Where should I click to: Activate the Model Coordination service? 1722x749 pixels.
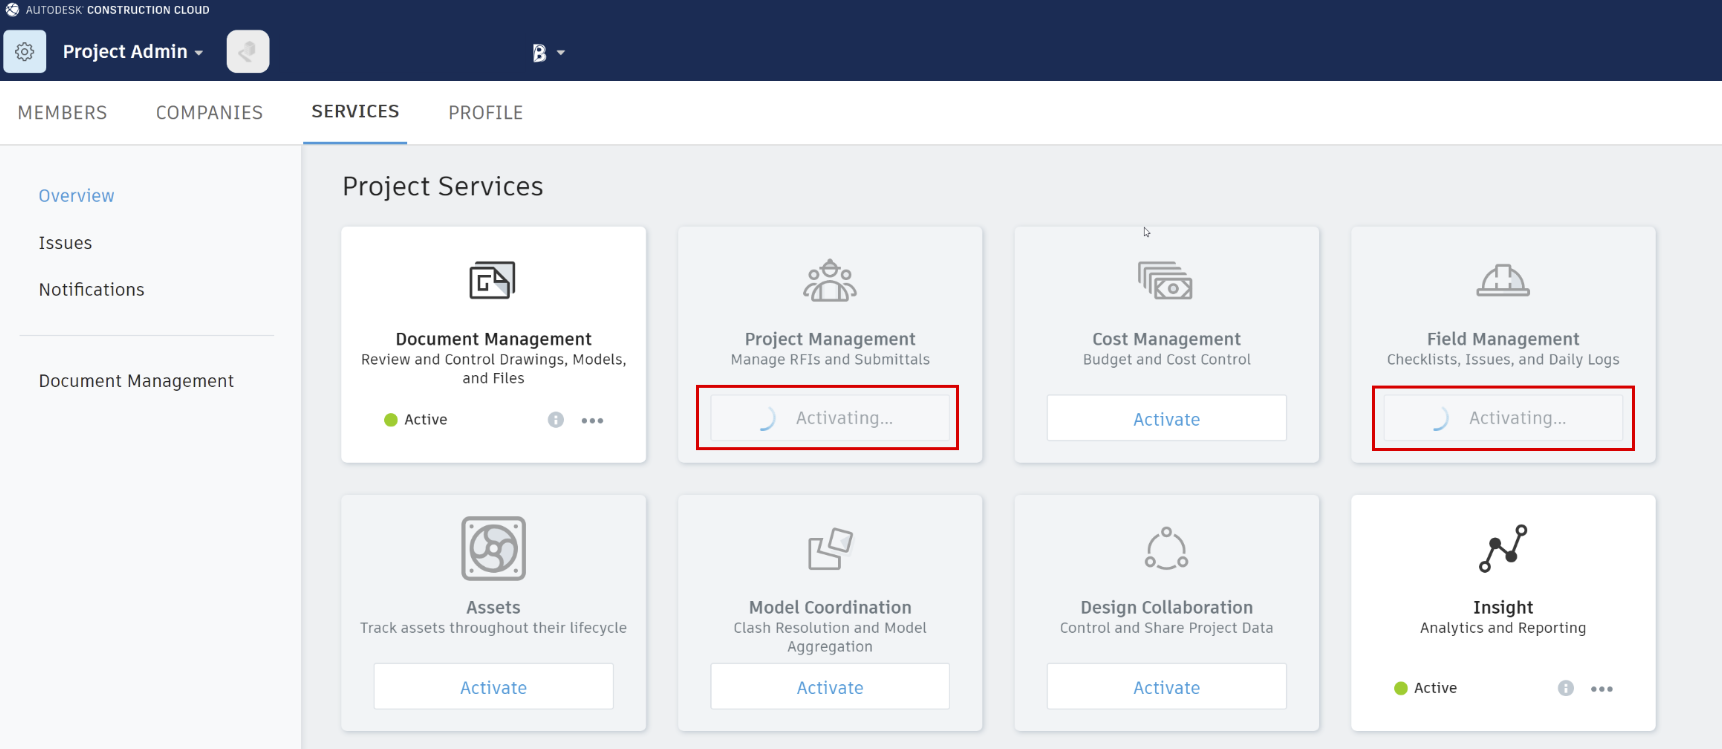(830, 687)
